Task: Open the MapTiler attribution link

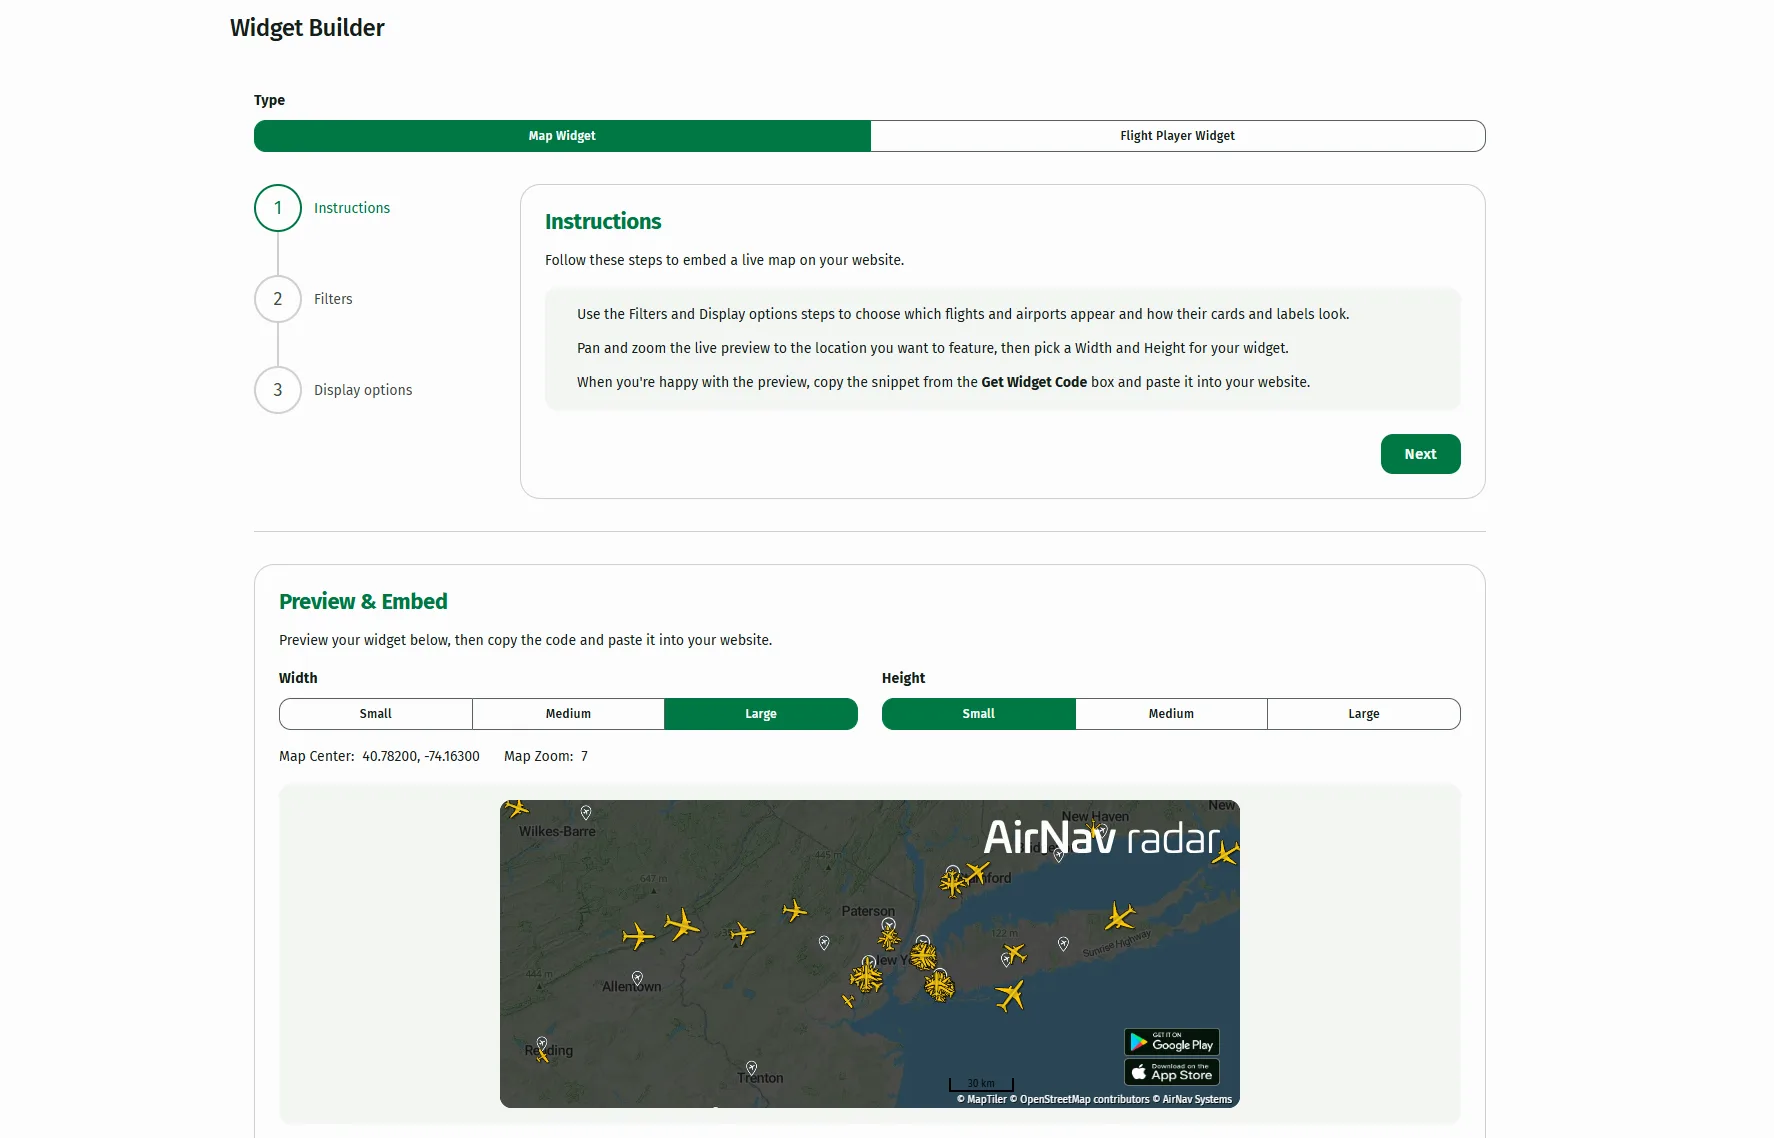Action: [x=981, y=1099]
